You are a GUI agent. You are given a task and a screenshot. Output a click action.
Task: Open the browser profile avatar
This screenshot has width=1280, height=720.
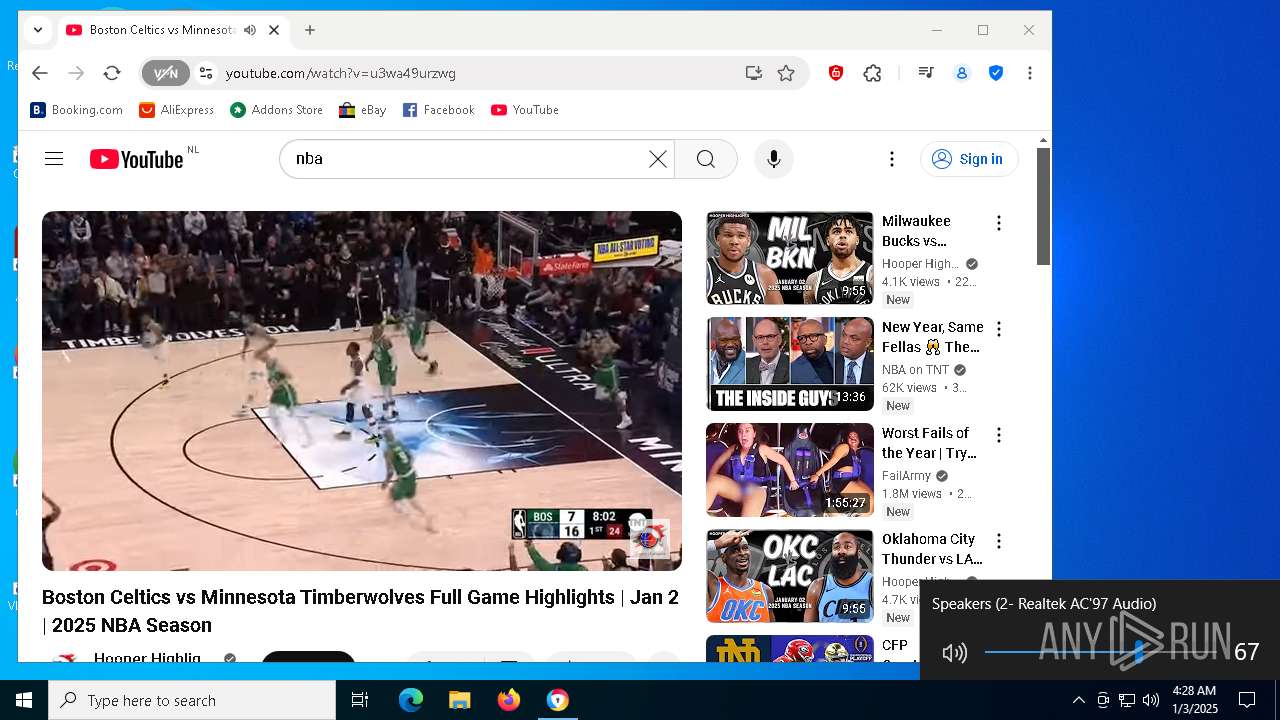(x=962, y=73)
